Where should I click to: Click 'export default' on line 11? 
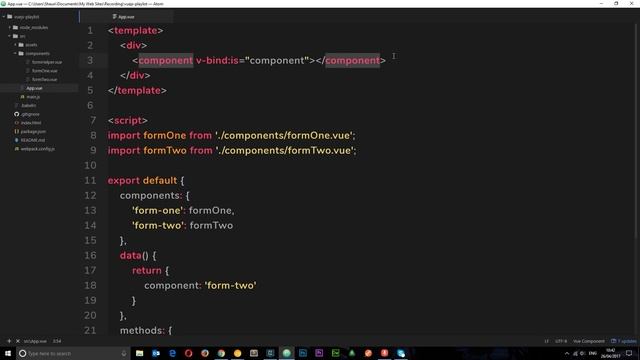pyautogui.click(x=142, y=180)
